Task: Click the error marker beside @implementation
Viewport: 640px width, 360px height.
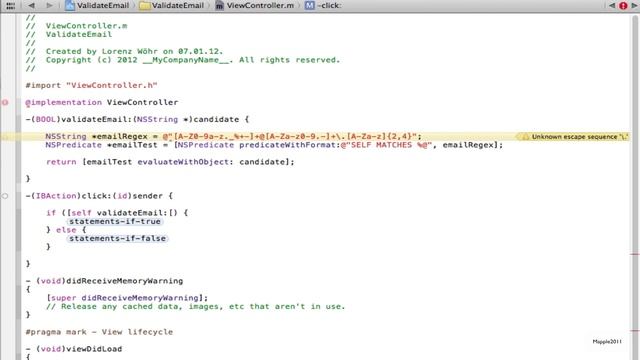Action: coord(5,102)
